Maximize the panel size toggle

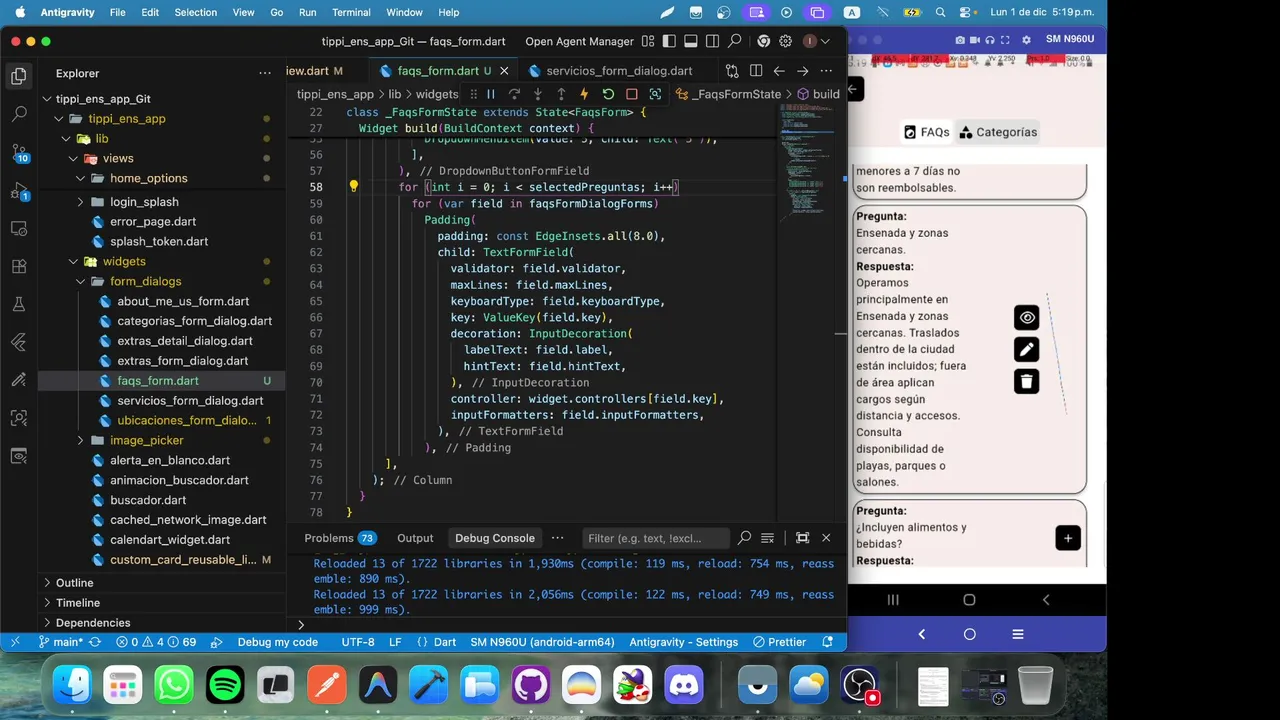[x=802, y=538]
